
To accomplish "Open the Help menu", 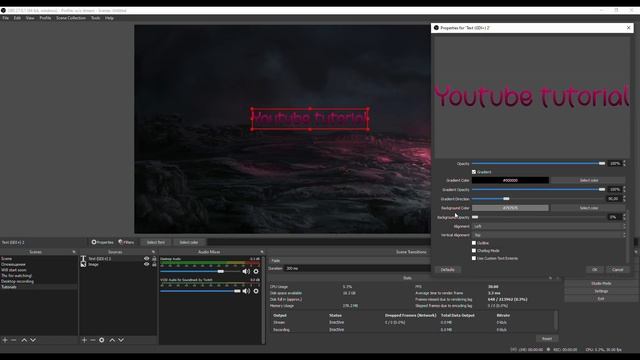I will pos(109,18).
